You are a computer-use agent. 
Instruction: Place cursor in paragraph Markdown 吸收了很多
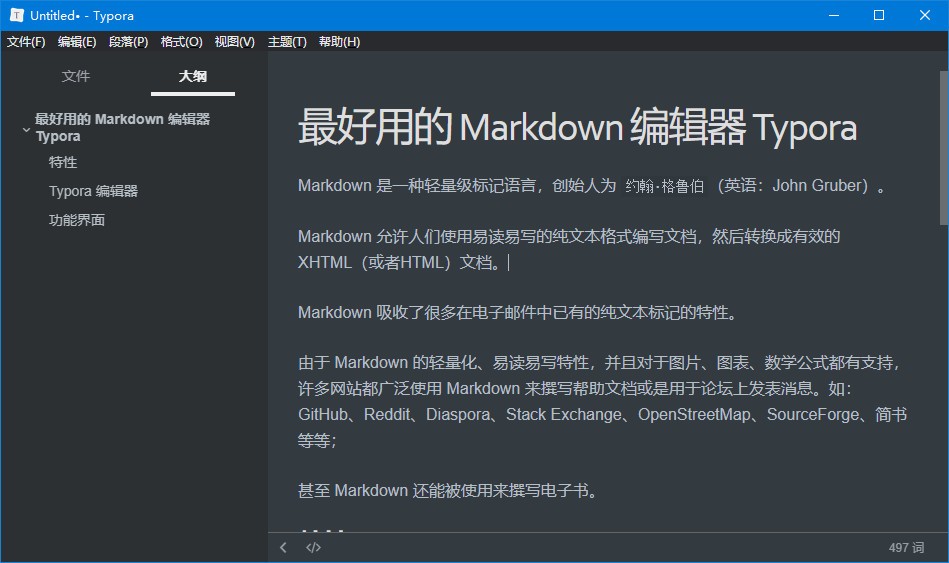click(x=518, y=312)
